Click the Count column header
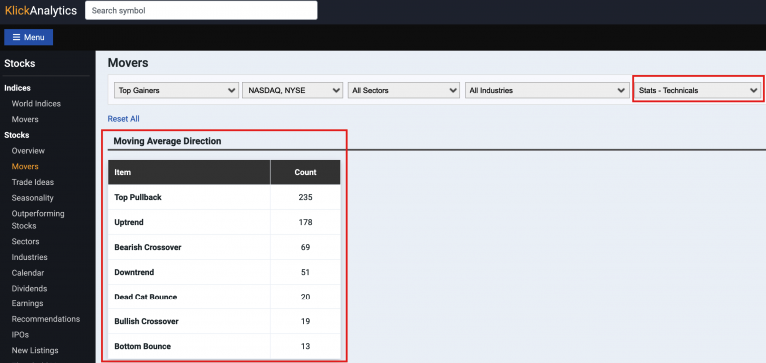This screenshot has height=363, width=766. coord(305,172)
